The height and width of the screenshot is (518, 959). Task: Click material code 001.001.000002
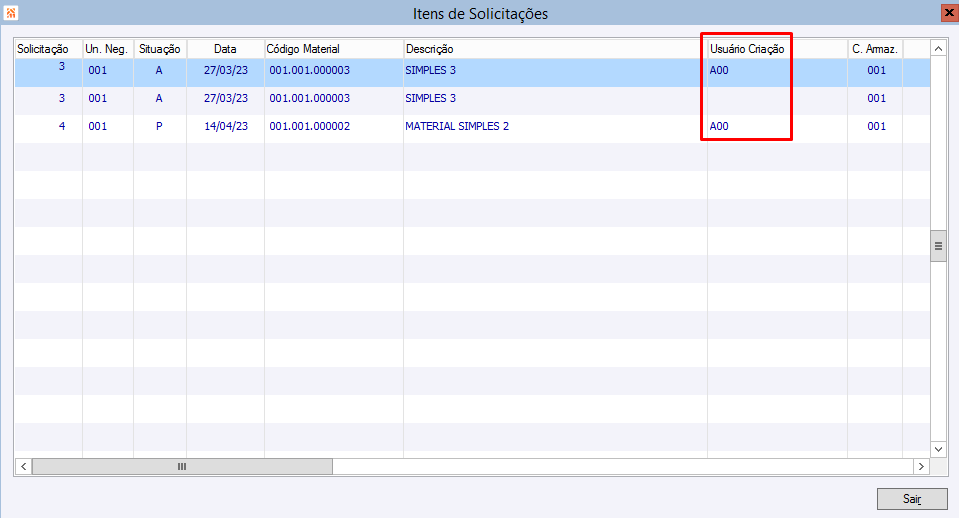[309, 126]
